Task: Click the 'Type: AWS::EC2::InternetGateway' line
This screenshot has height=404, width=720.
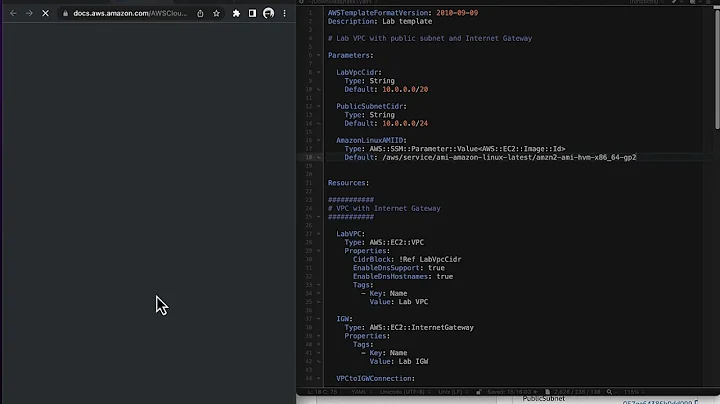Action: [409, 327]
